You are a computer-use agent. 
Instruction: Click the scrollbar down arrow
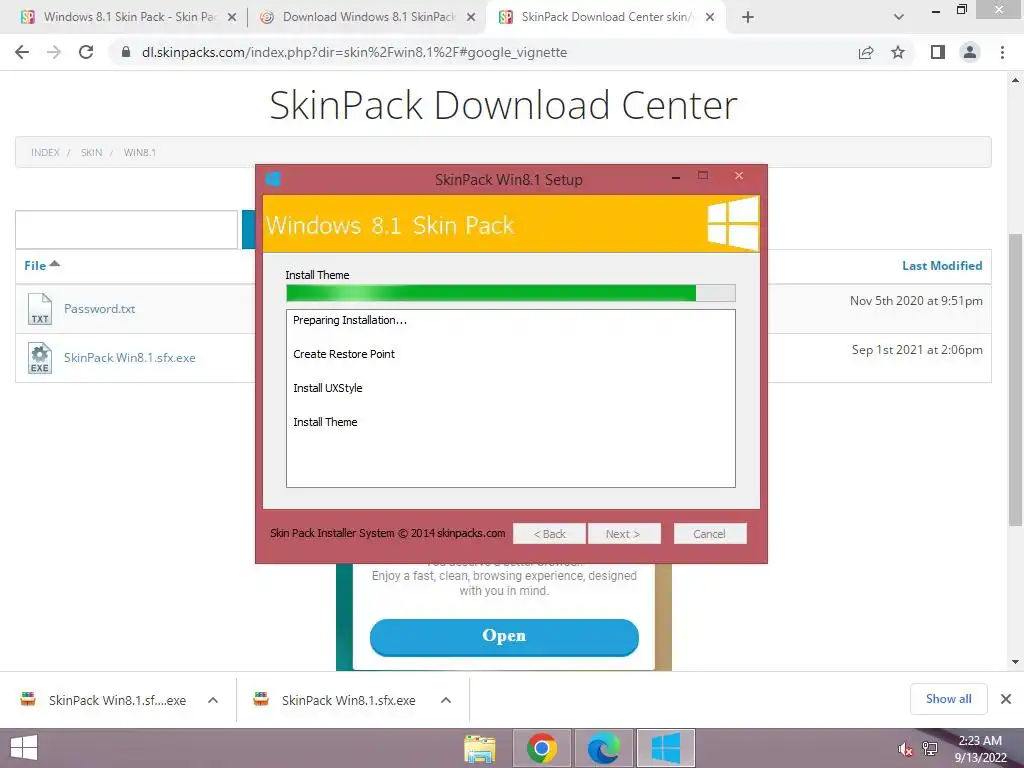point(1015,662)
